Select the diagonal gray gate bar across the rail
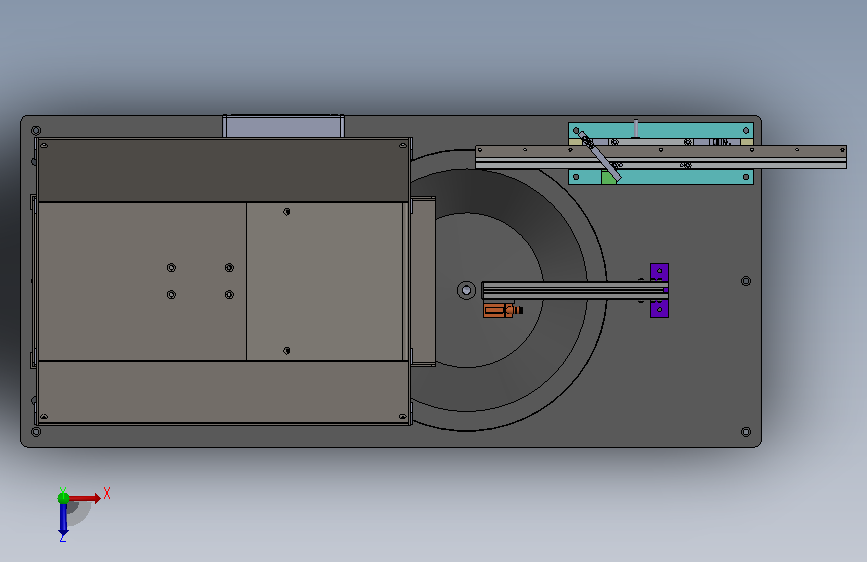The height and width of the screenshot is (562, 867). point(600,157)
